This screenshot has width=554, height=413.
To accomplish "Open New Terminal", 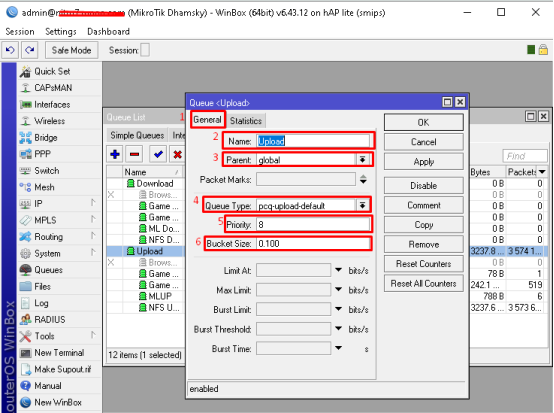I will [x=59, y=353].
